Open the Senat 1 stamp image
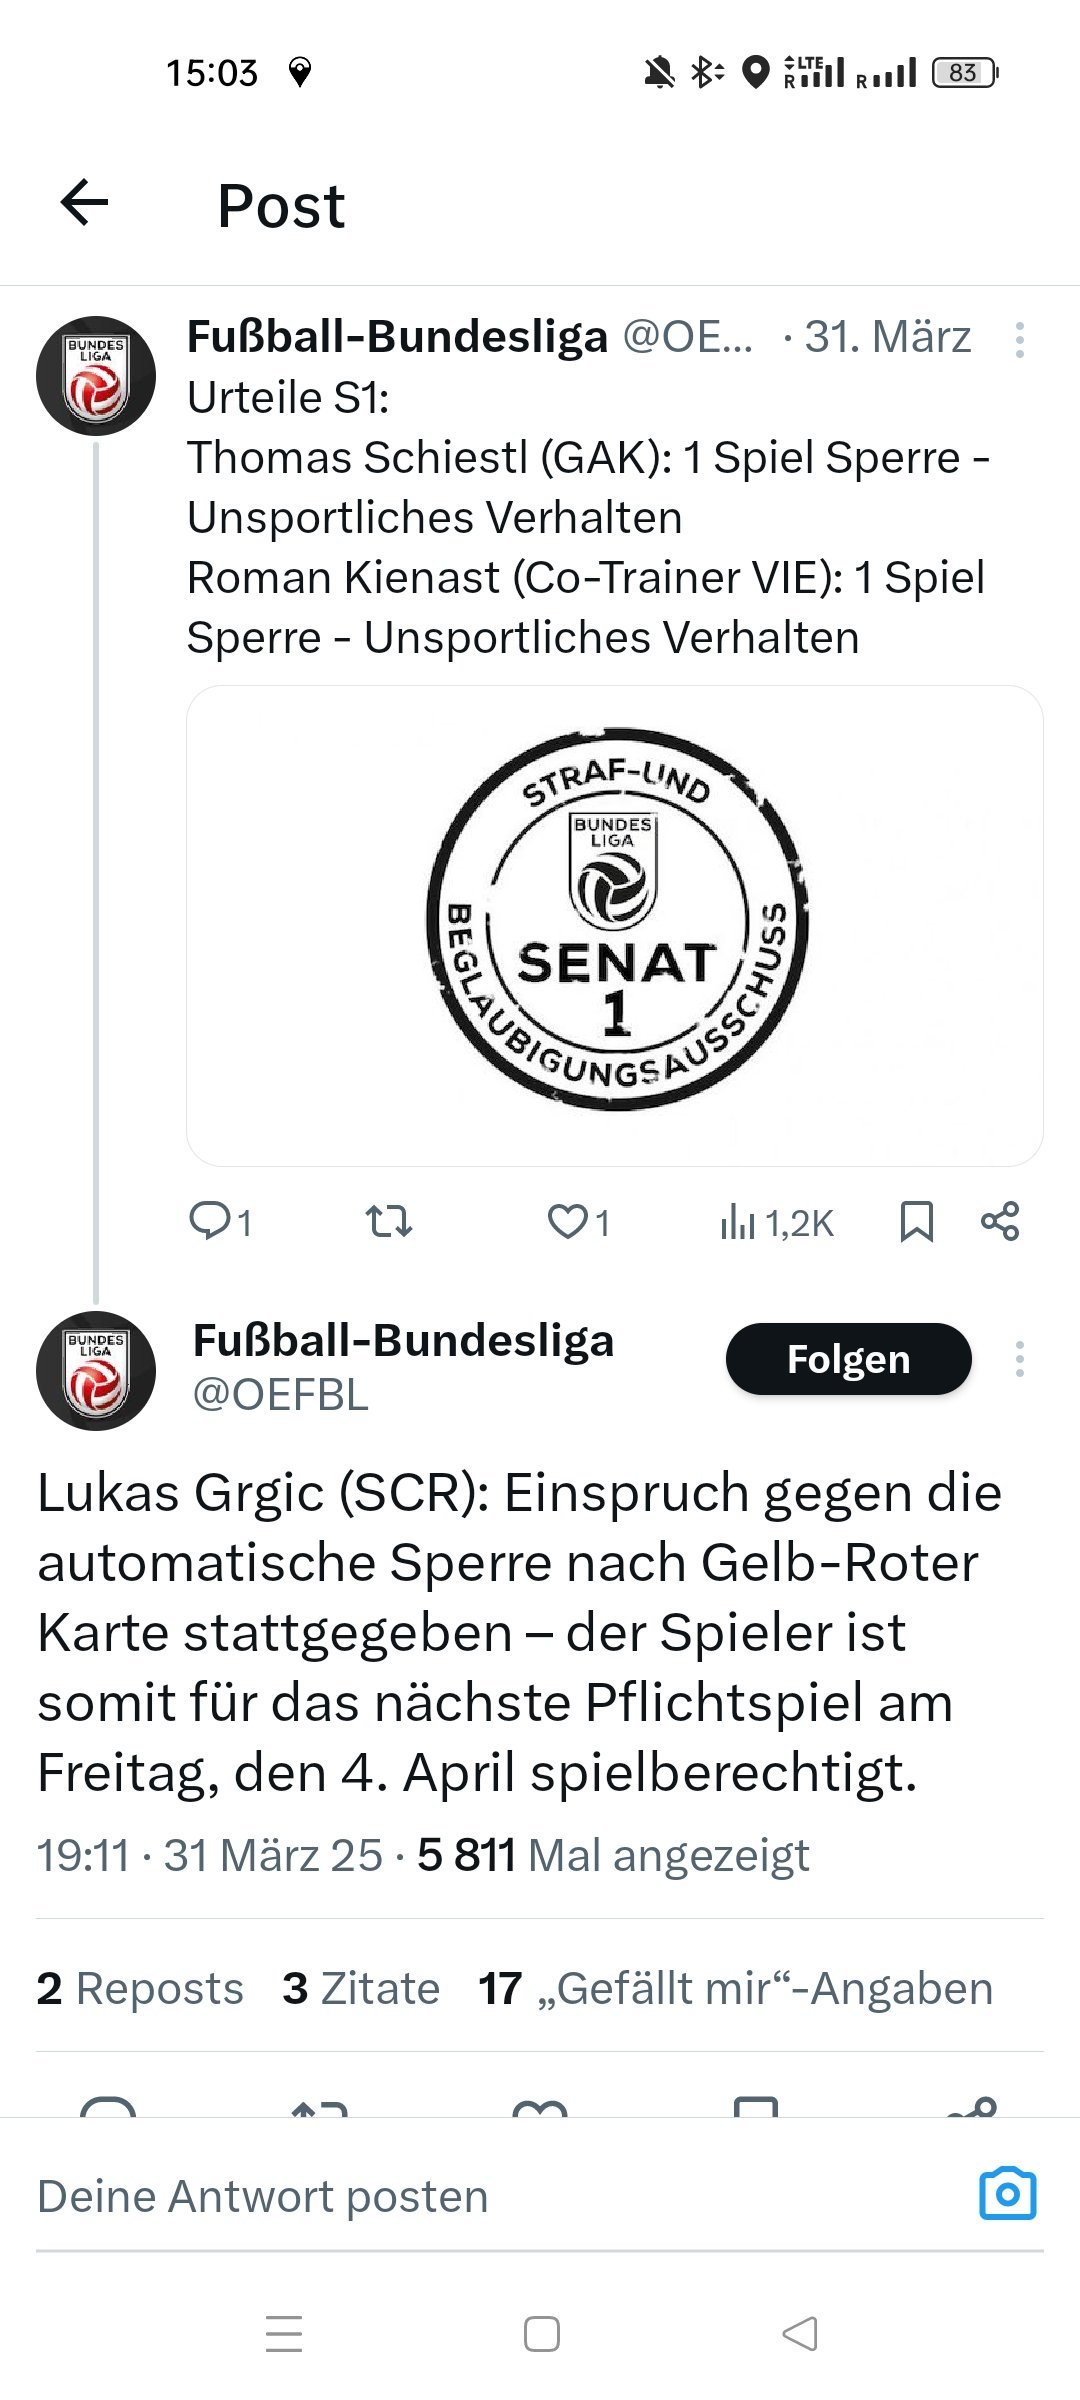 pos(615,925)
